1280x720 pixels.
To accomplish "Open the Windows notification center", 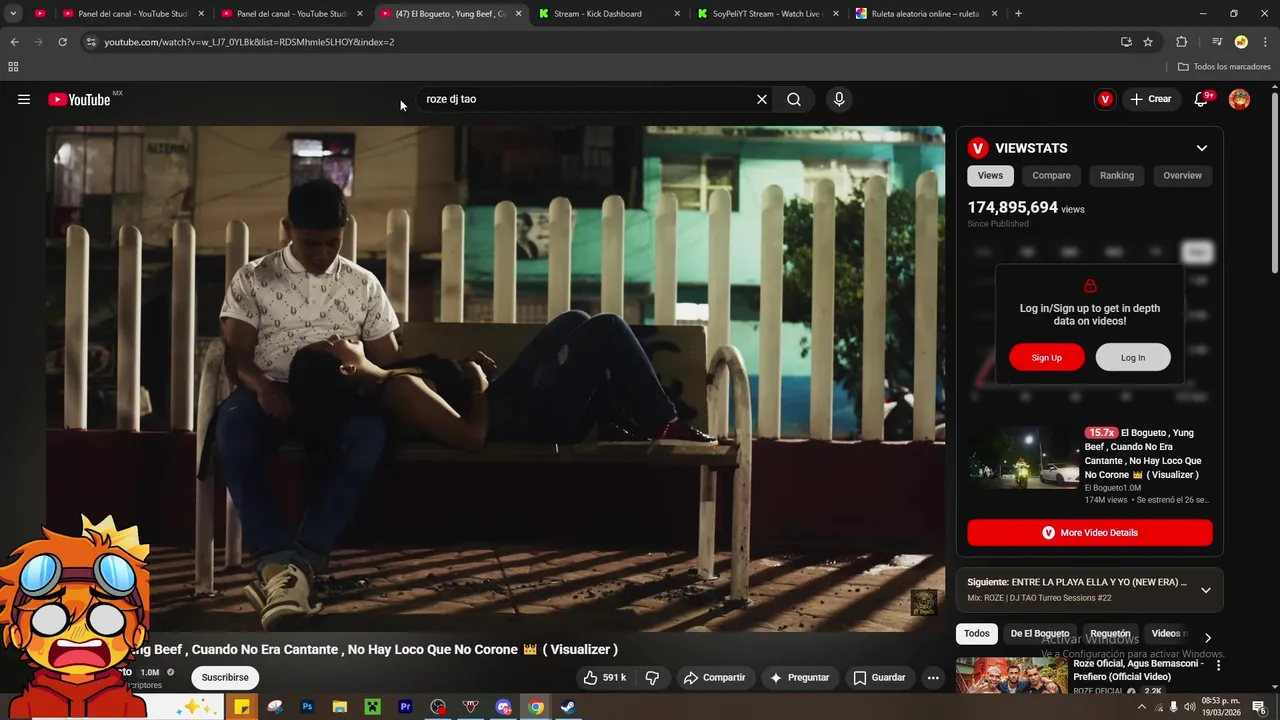I will click(x=1259, y=707).
